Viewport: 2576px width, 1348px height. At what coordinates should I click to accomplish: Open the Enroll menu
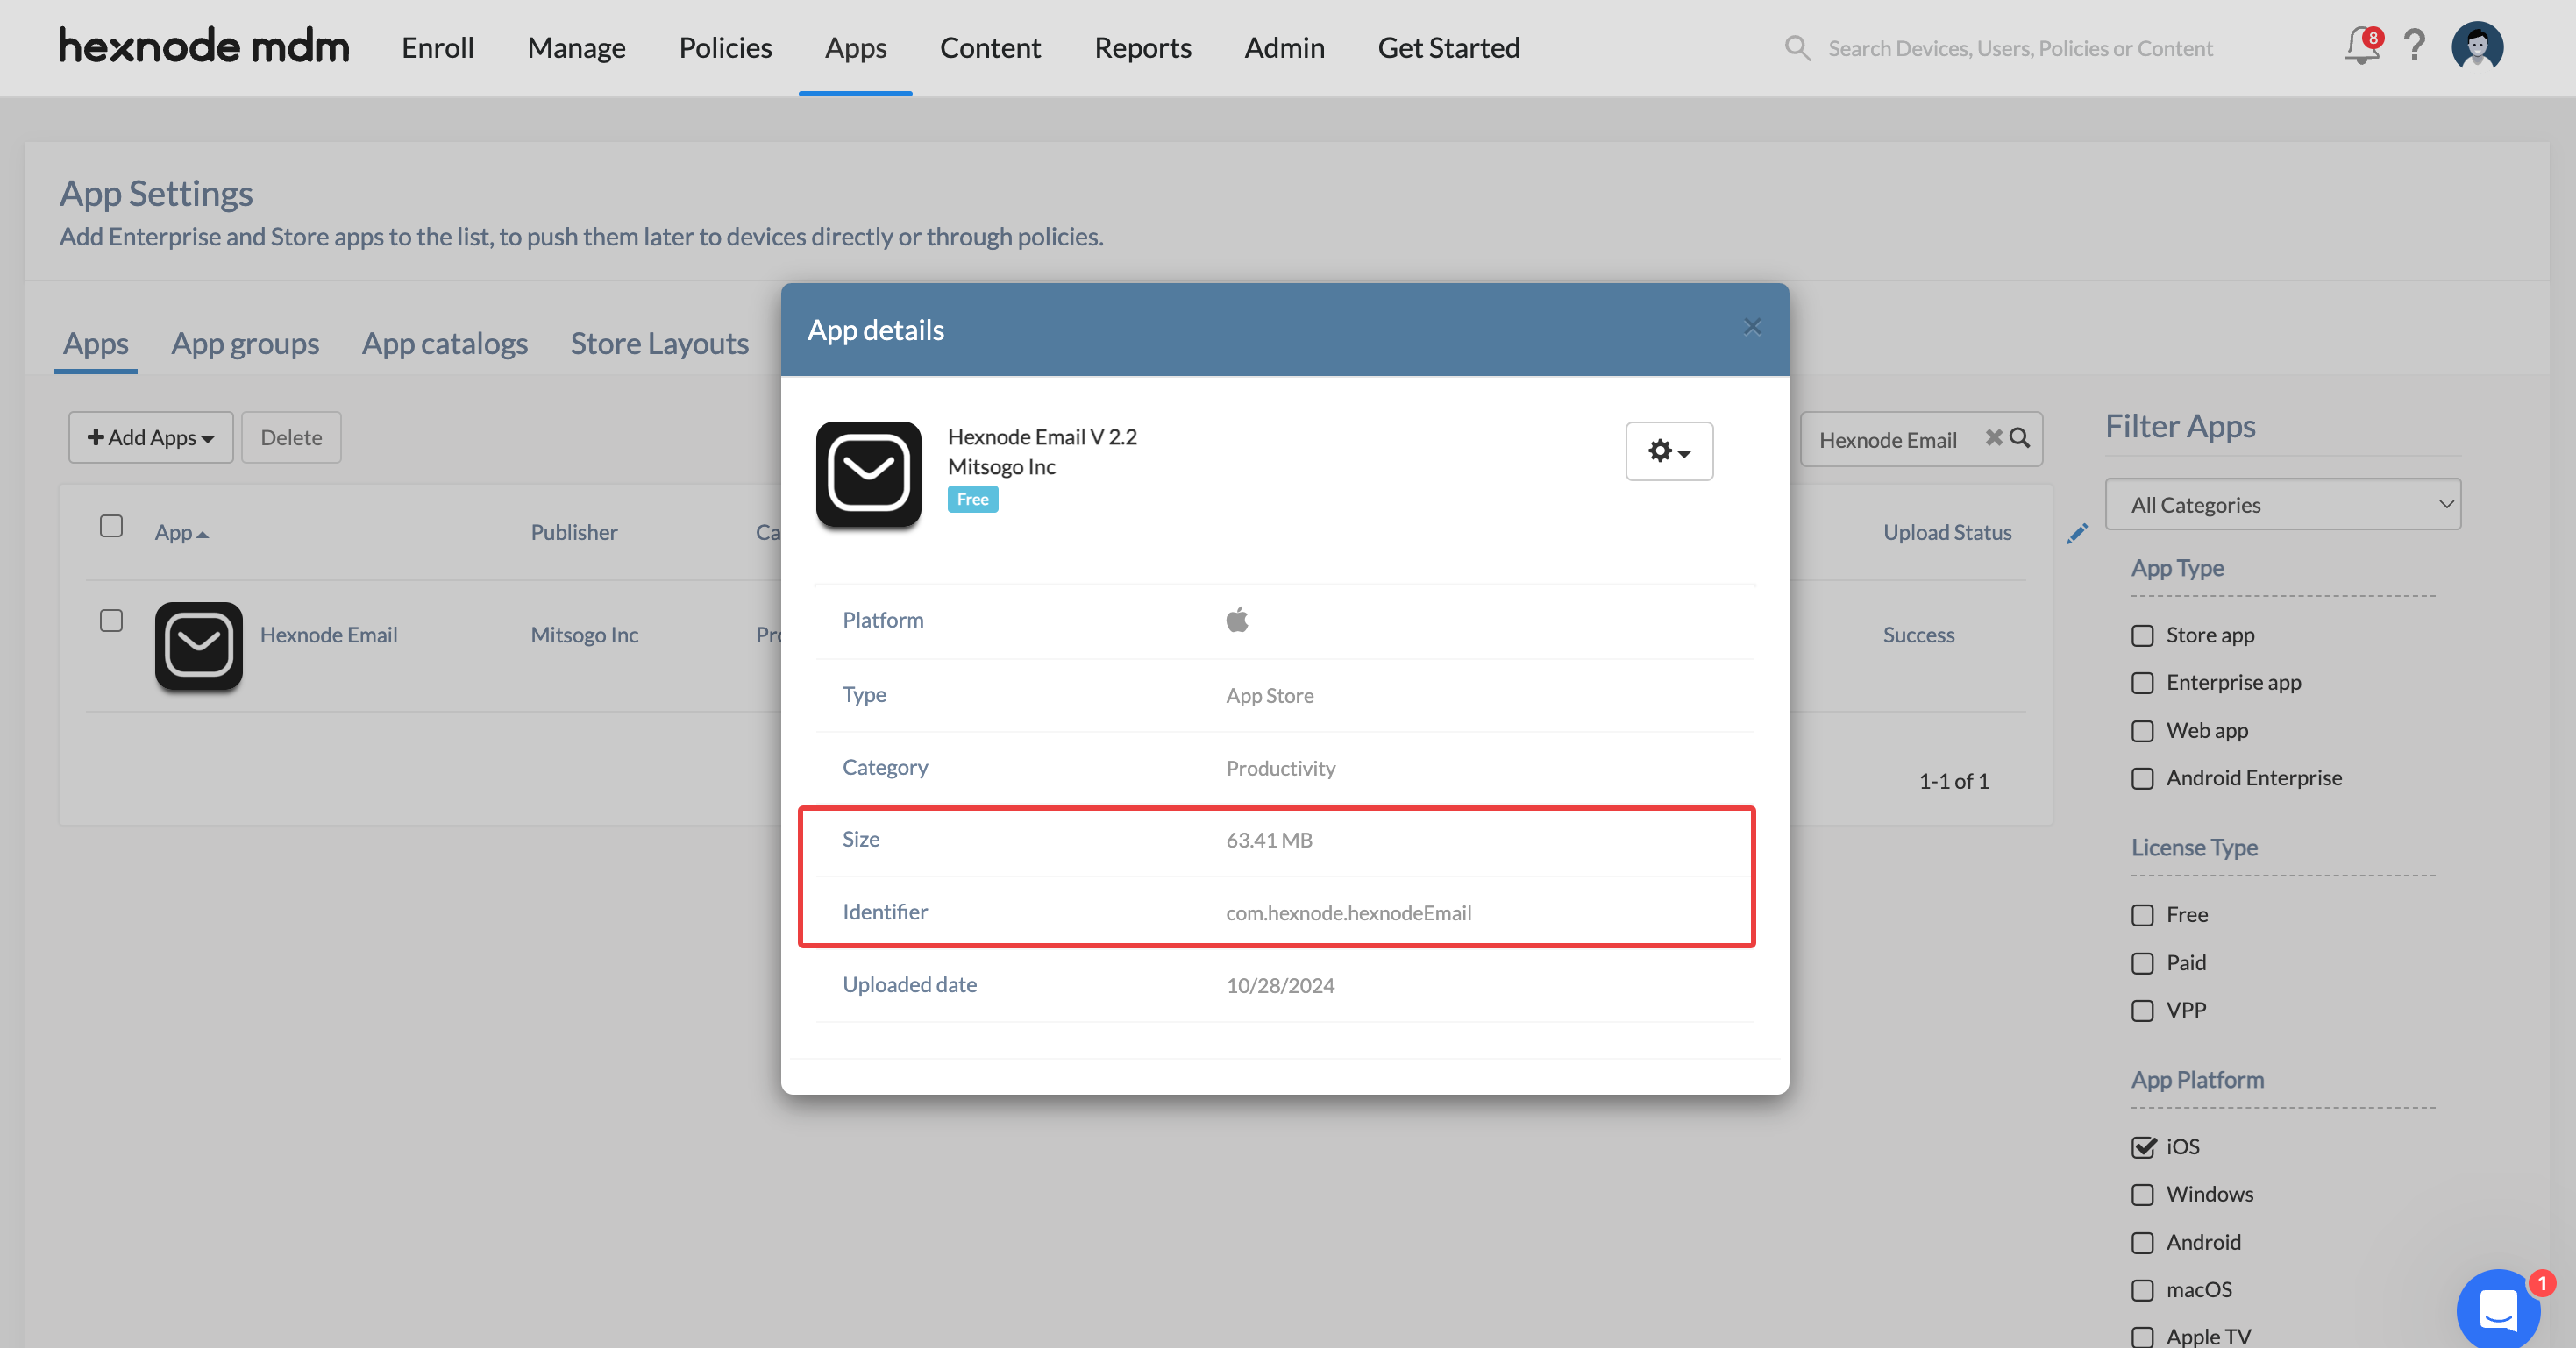click(x=437, y=47)
